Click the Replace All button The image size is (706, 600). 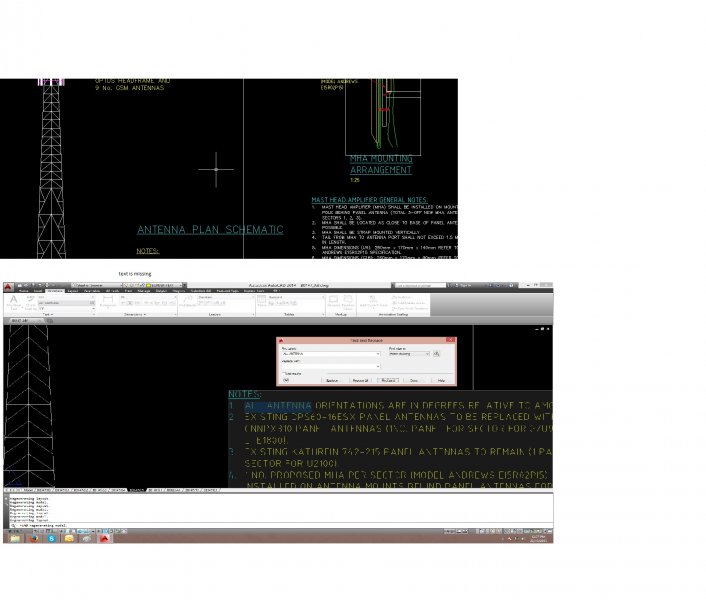(x=360, y=381)
